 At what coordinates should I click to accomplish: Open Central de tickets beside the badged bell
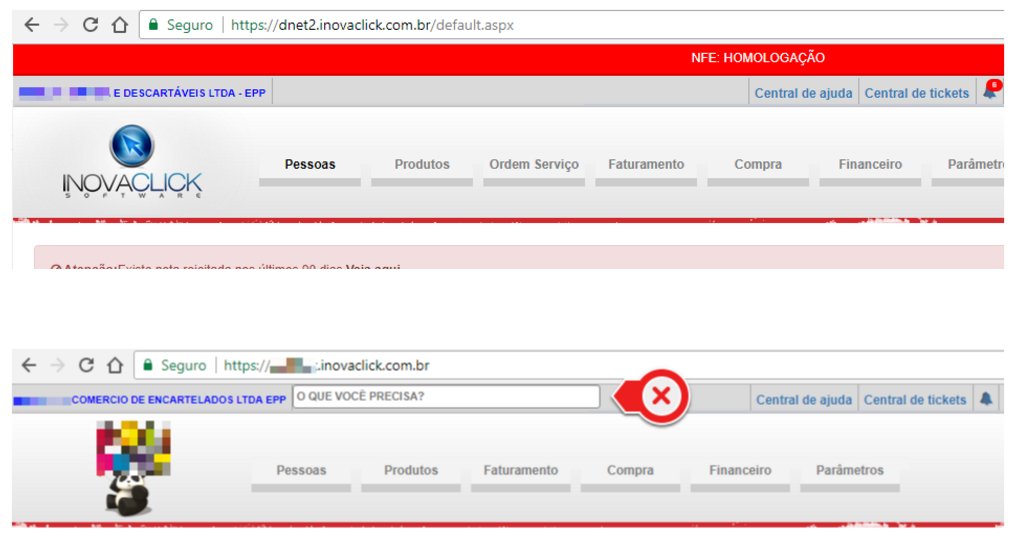pos(916,93)
